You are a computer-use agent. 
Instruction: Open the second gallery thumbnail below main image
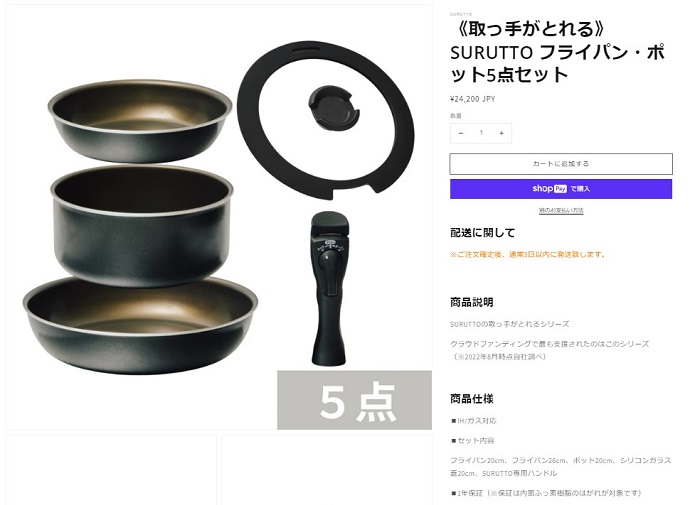point(327,470)
